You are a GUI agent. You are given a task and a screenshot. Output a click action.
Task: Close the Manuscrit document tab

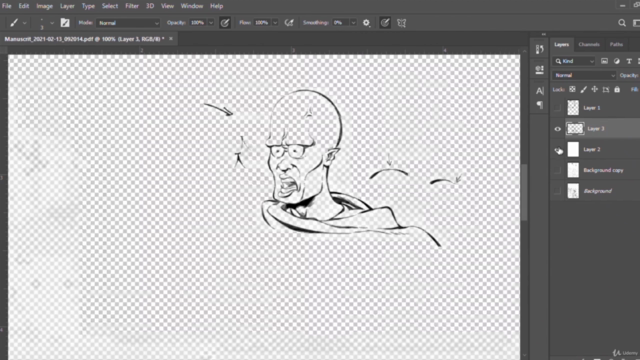point(171,39)
